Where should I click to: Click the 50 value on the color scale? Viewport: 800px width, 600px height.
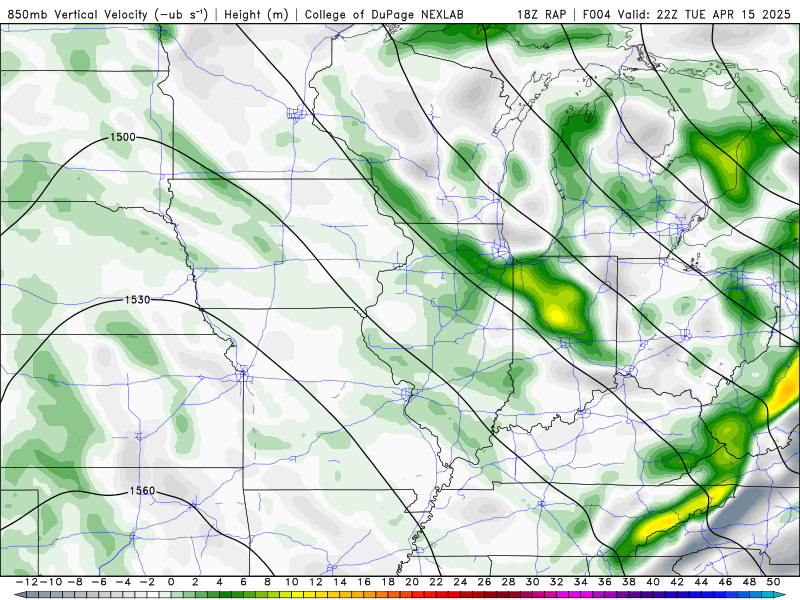coord(773,582)
